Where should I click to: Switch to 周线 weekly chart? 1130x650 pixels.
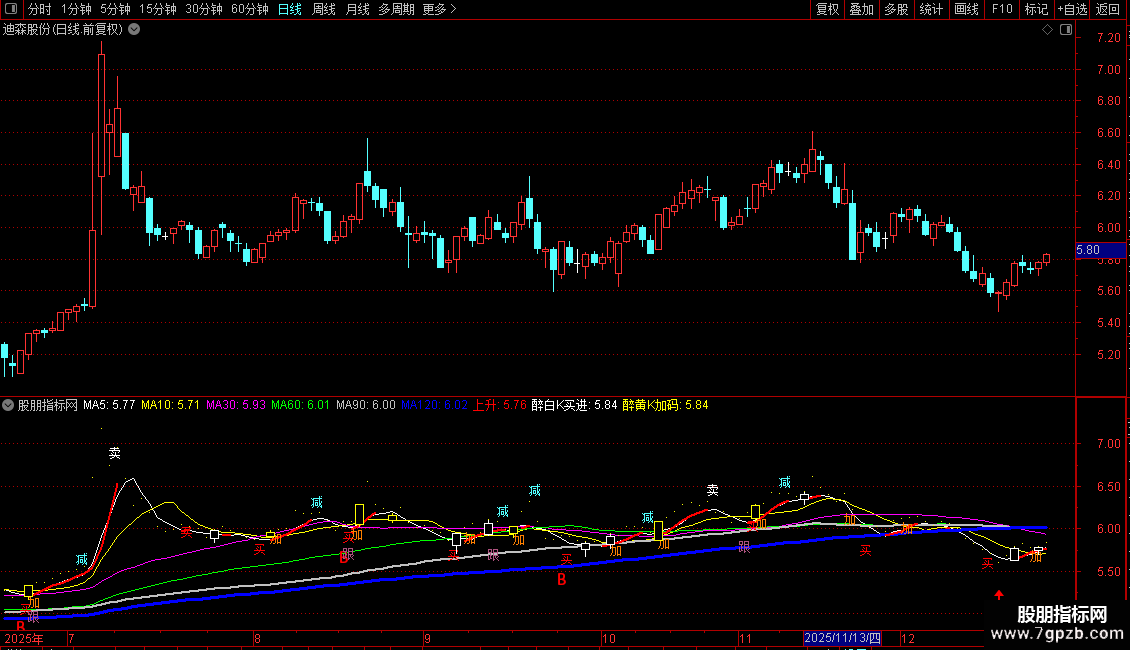tap(324, 9)
